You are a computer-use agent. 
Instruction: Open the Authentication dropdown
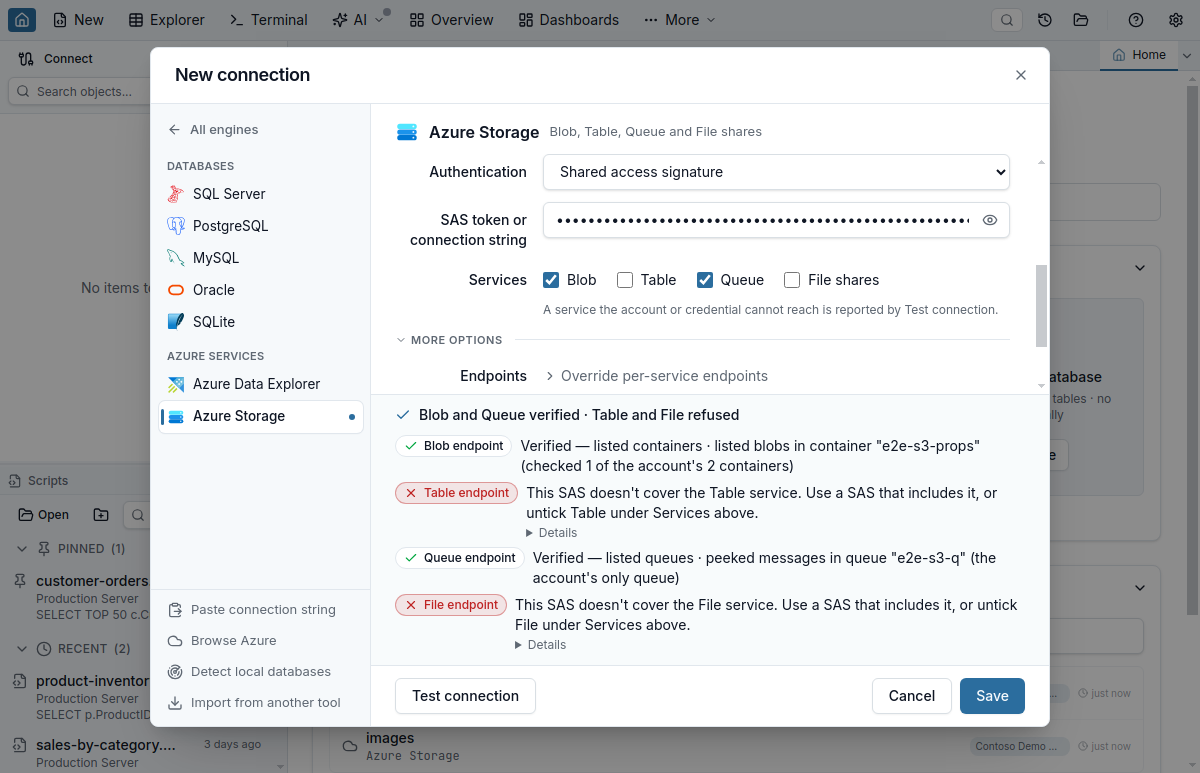[x=776, y=172]
